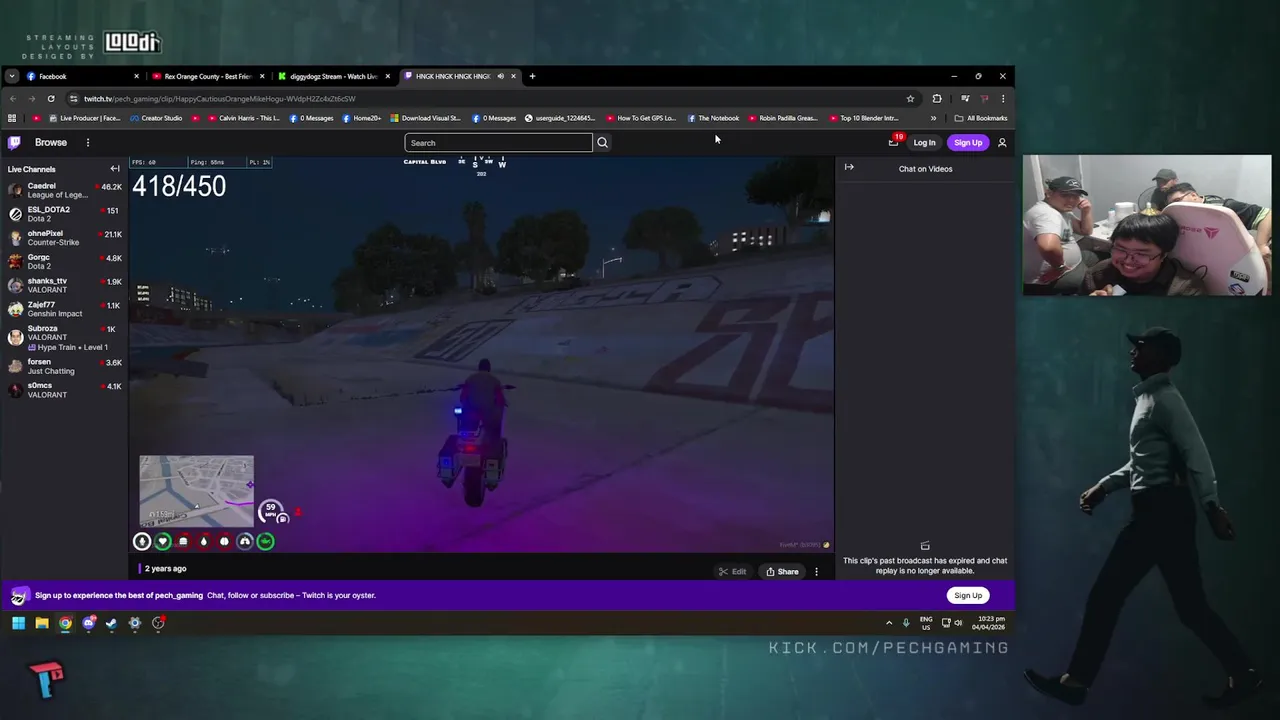Viewport: 1280px width, 720px height.
Task: Open the Top 10 Blender Intr... bookmark
Action: tap(863, 118)
